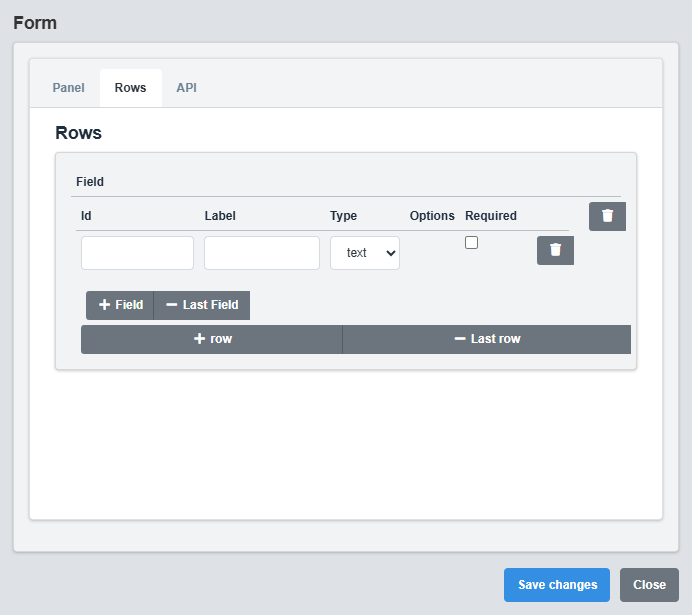The height and width of the screenshot is (615, 692).
Task: Switch to the Panel tab
Action: pos(68,88)
